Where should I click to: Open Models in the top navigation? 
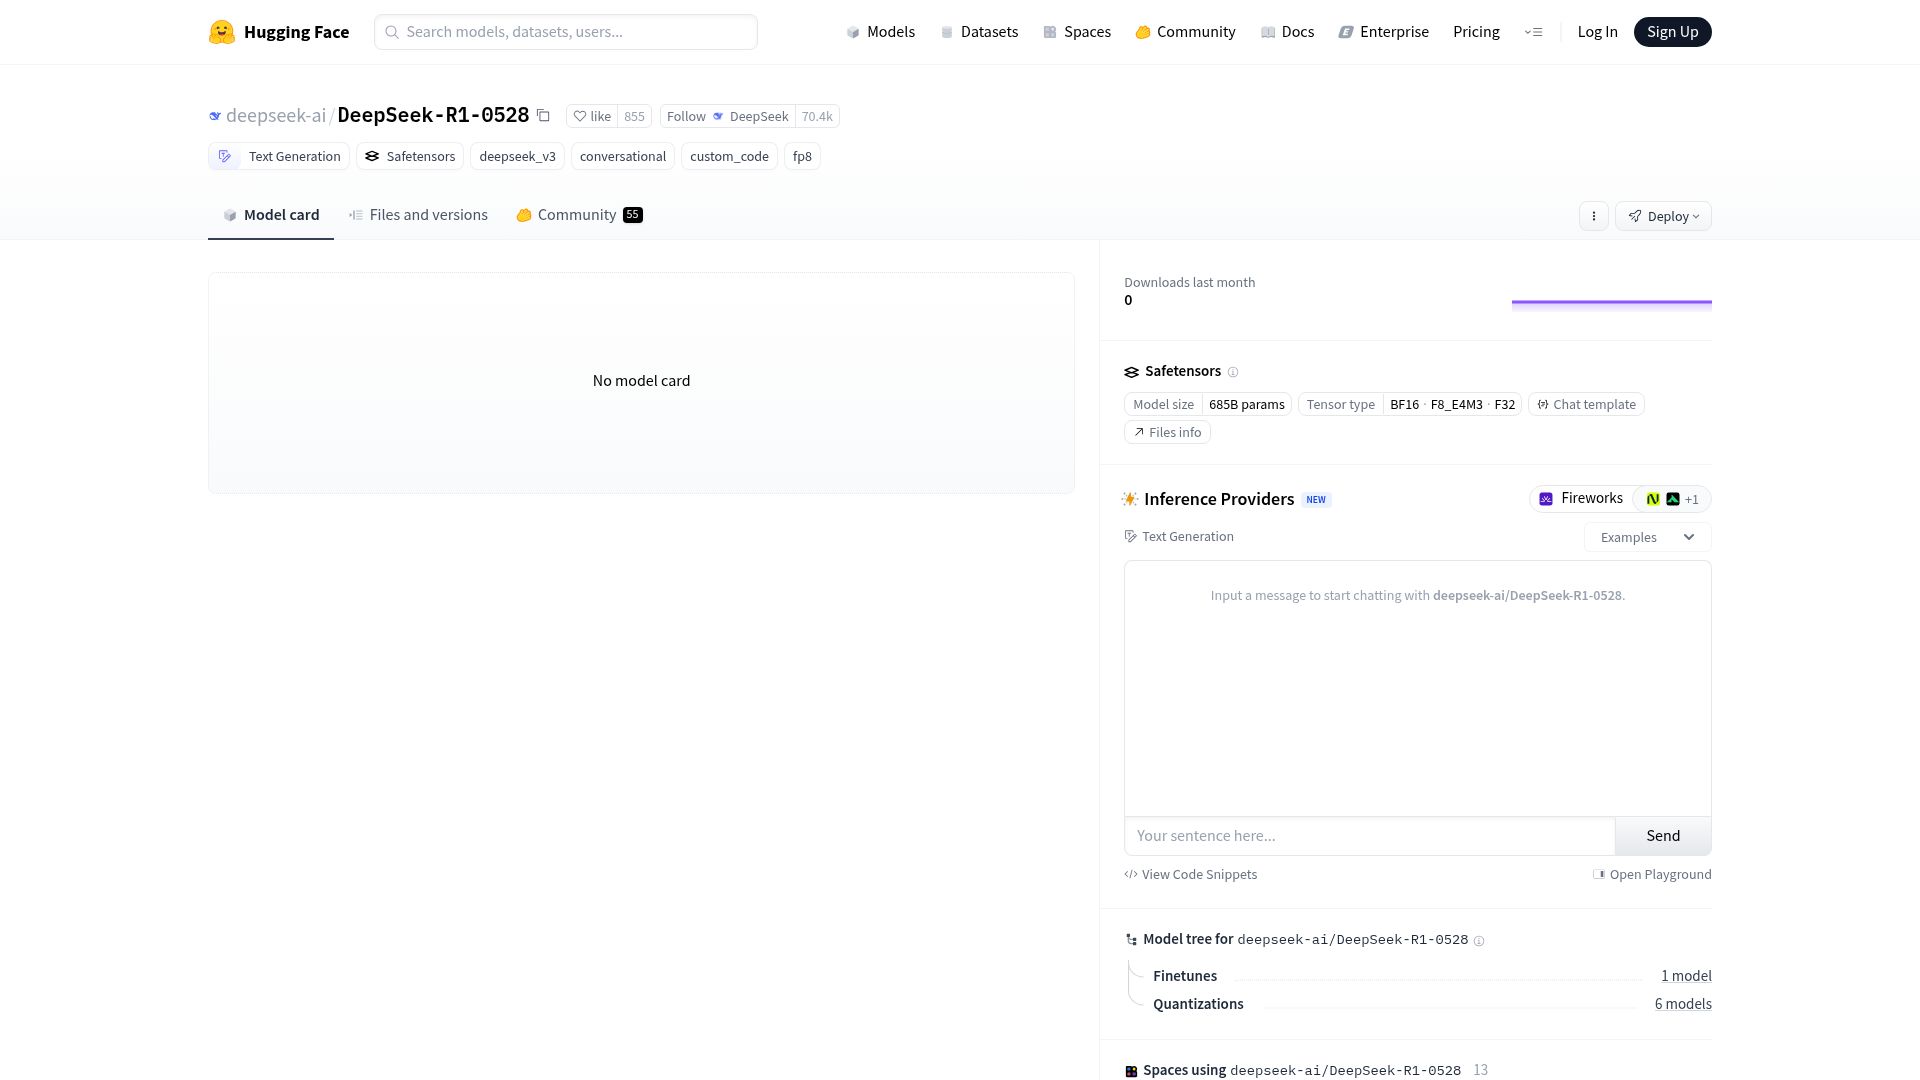coord(880,32)
